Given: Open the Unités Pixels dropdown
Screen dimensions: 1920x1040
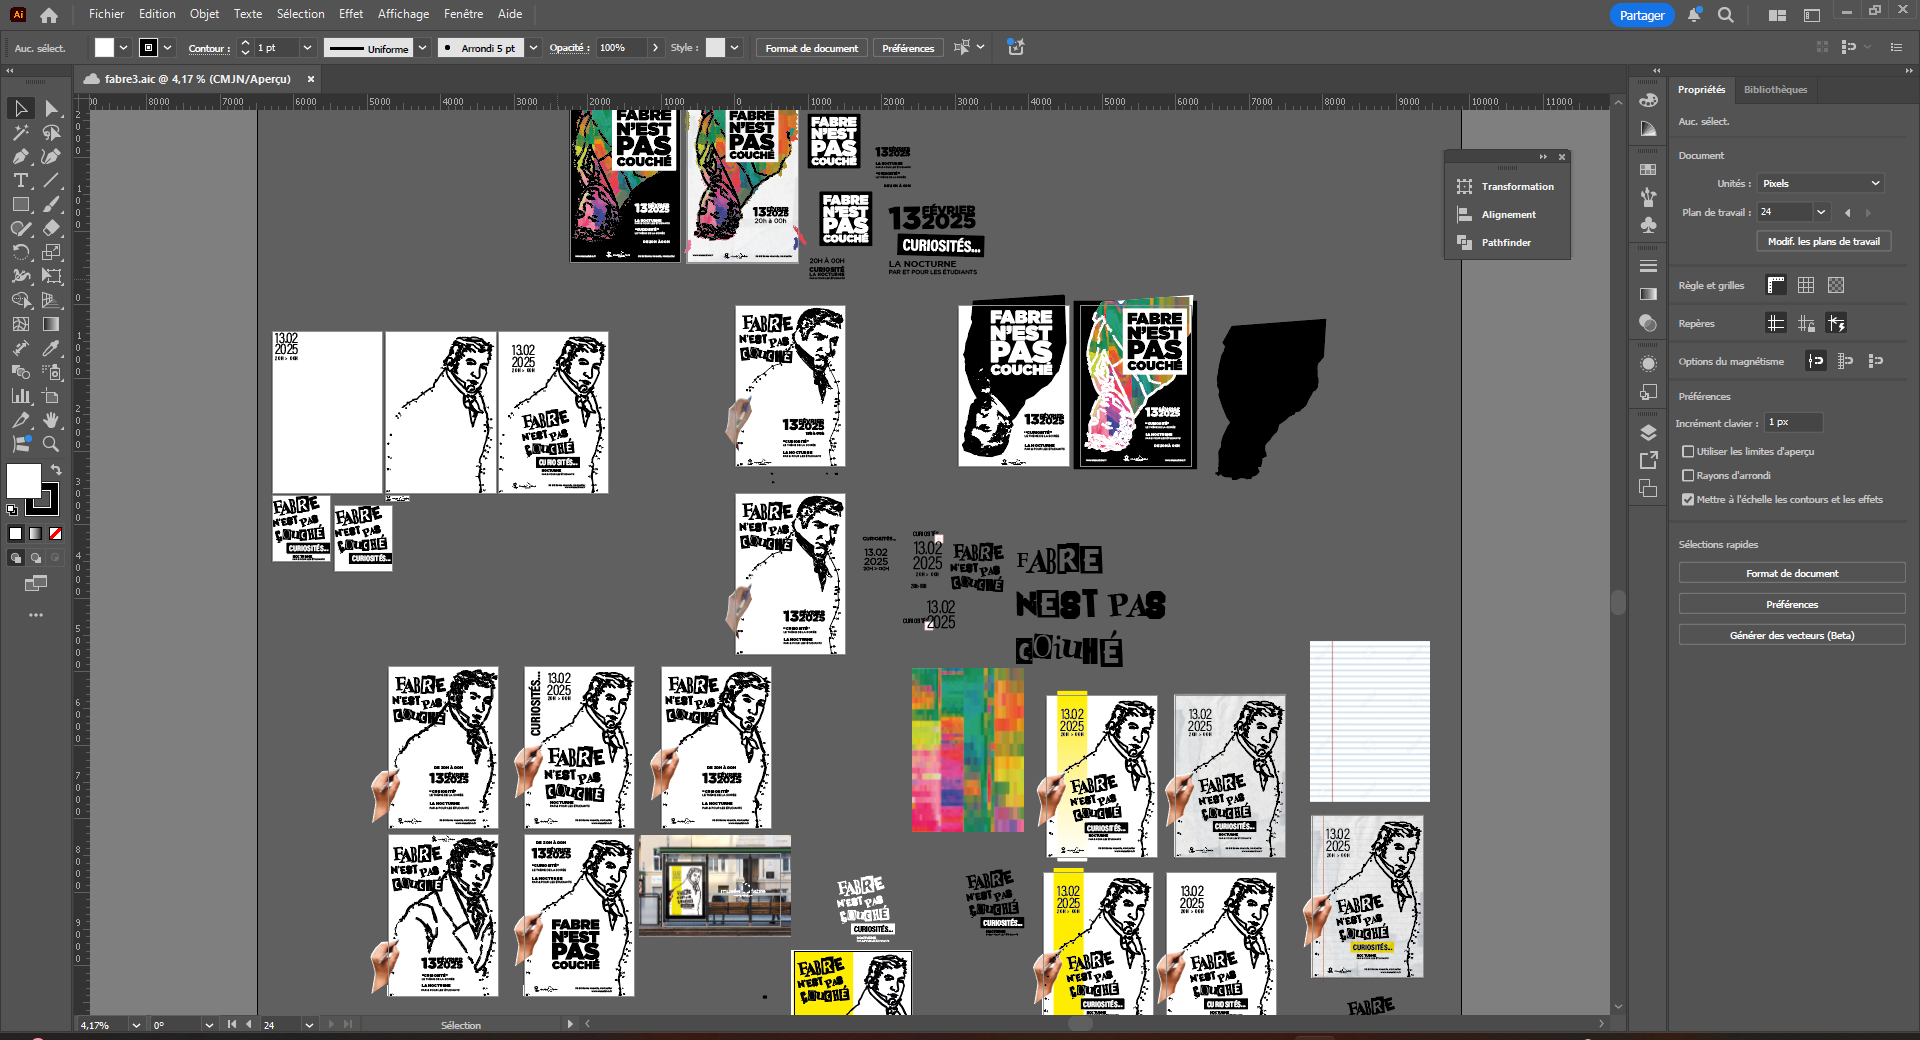Looking at the screenshot, I should tap(1820, 184).
